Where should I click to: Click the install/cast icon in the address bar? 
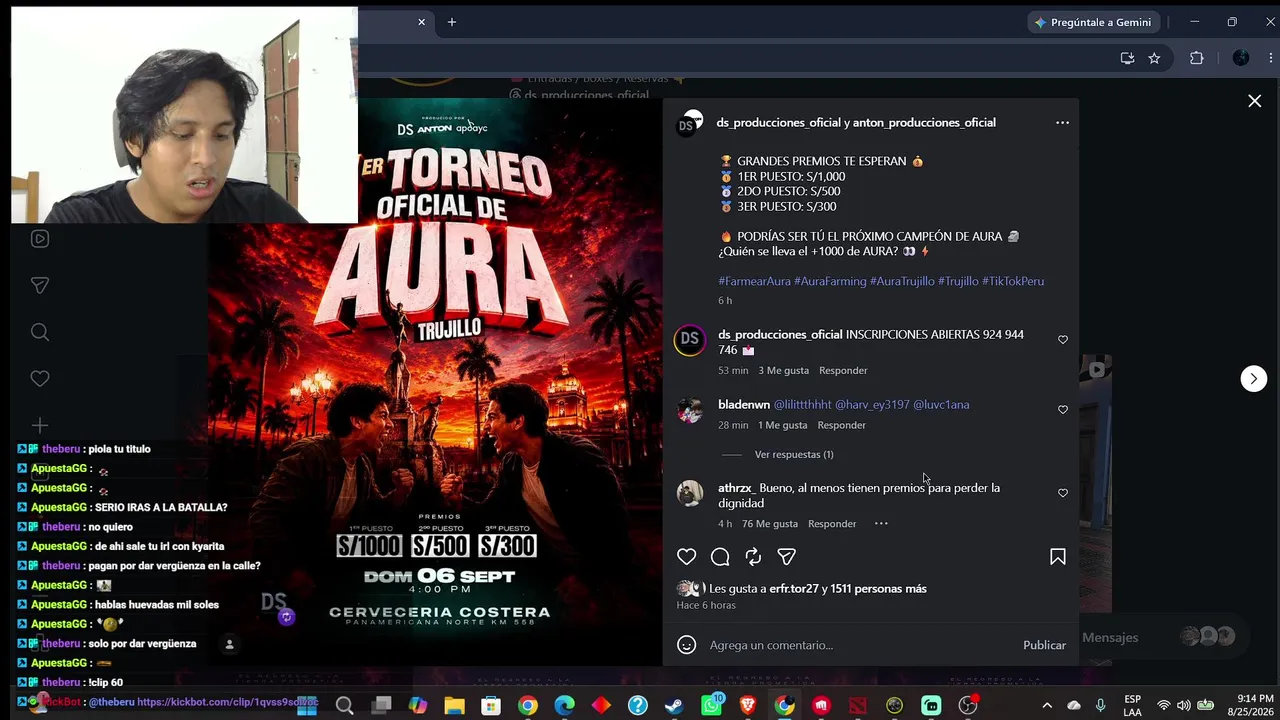(1127, 58)
